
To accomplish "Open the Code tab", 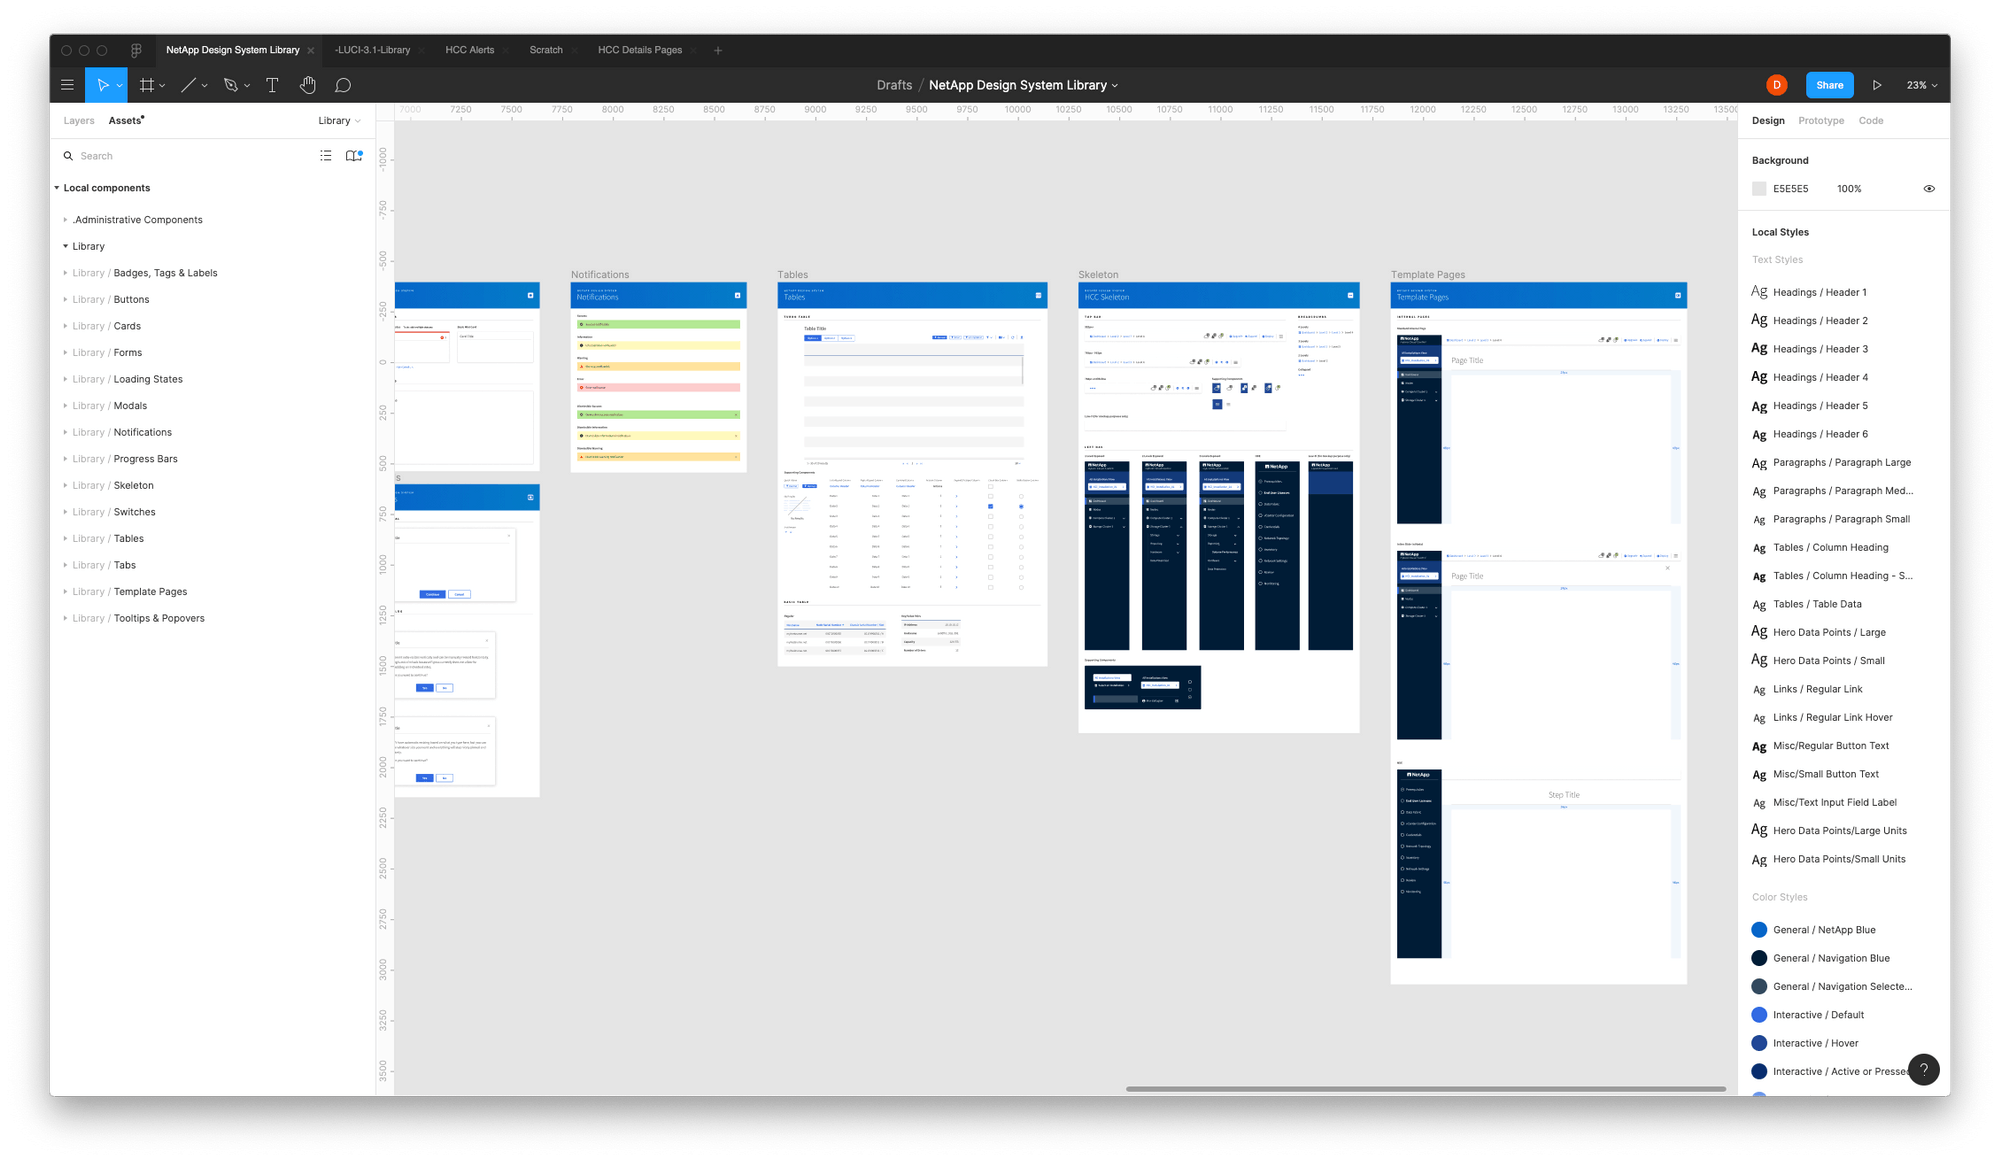I will (1870, 121).
